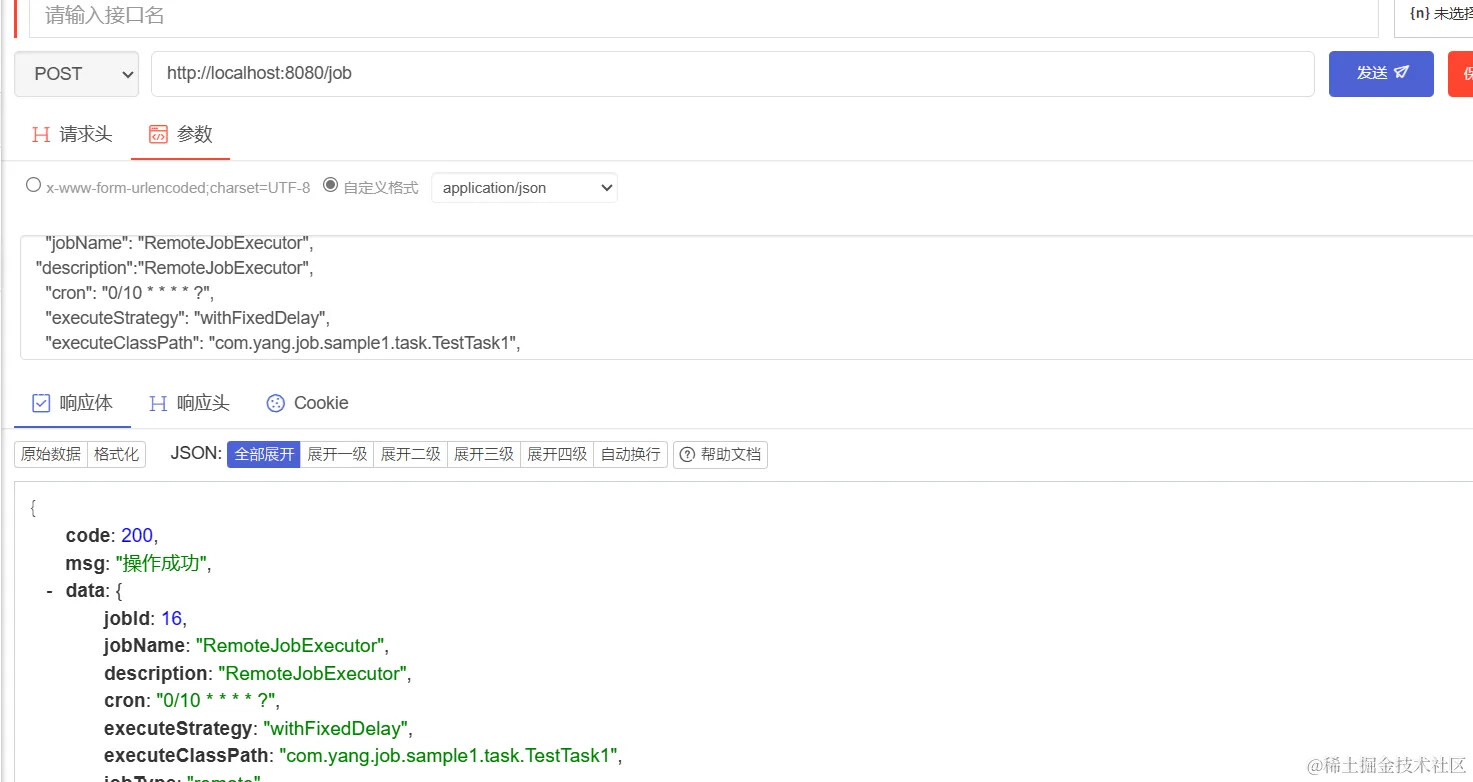This screenshot has height=782, width=1473.
Task: Click request body "executeClassPath" line
Action: tap(283, 343)
